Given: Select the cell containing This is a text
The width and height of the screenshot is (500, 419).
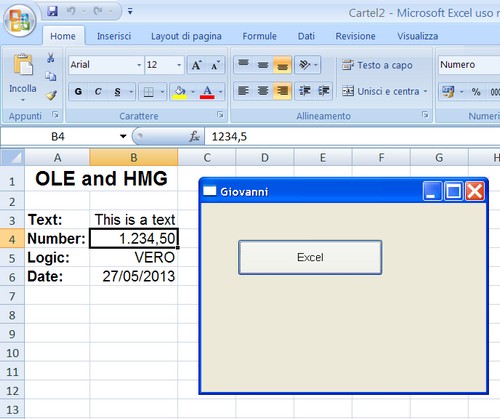Looking at the screenshot, I should click(x=134, y=220).
